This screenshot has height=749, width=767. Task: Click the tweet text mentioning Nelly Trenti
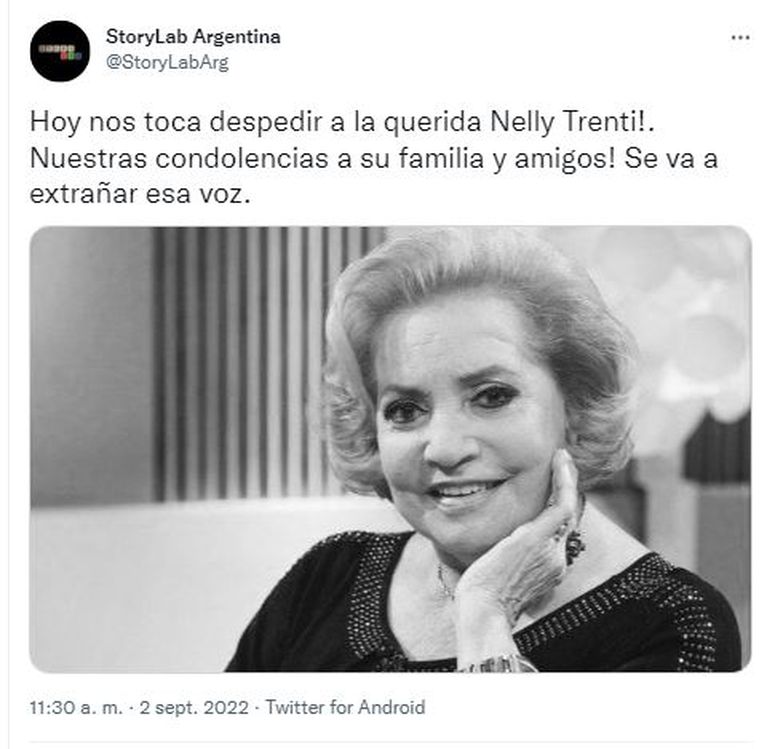(374, 158)
